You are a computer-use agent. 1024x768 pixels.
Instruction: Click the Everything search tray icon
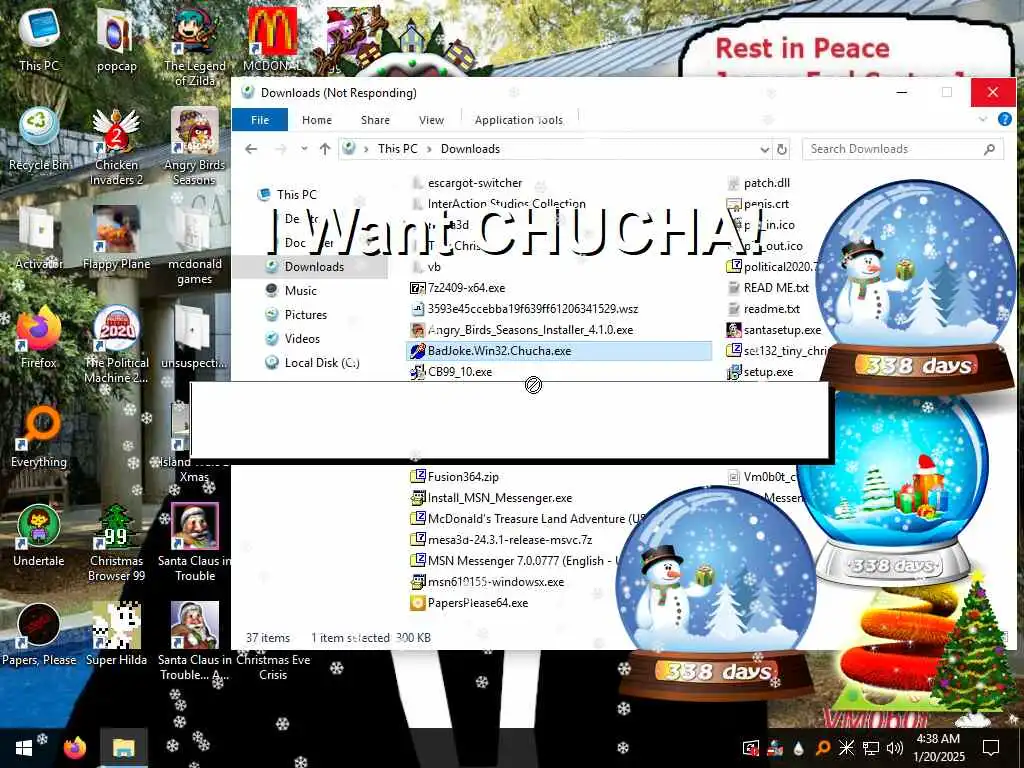coord(824,748)
